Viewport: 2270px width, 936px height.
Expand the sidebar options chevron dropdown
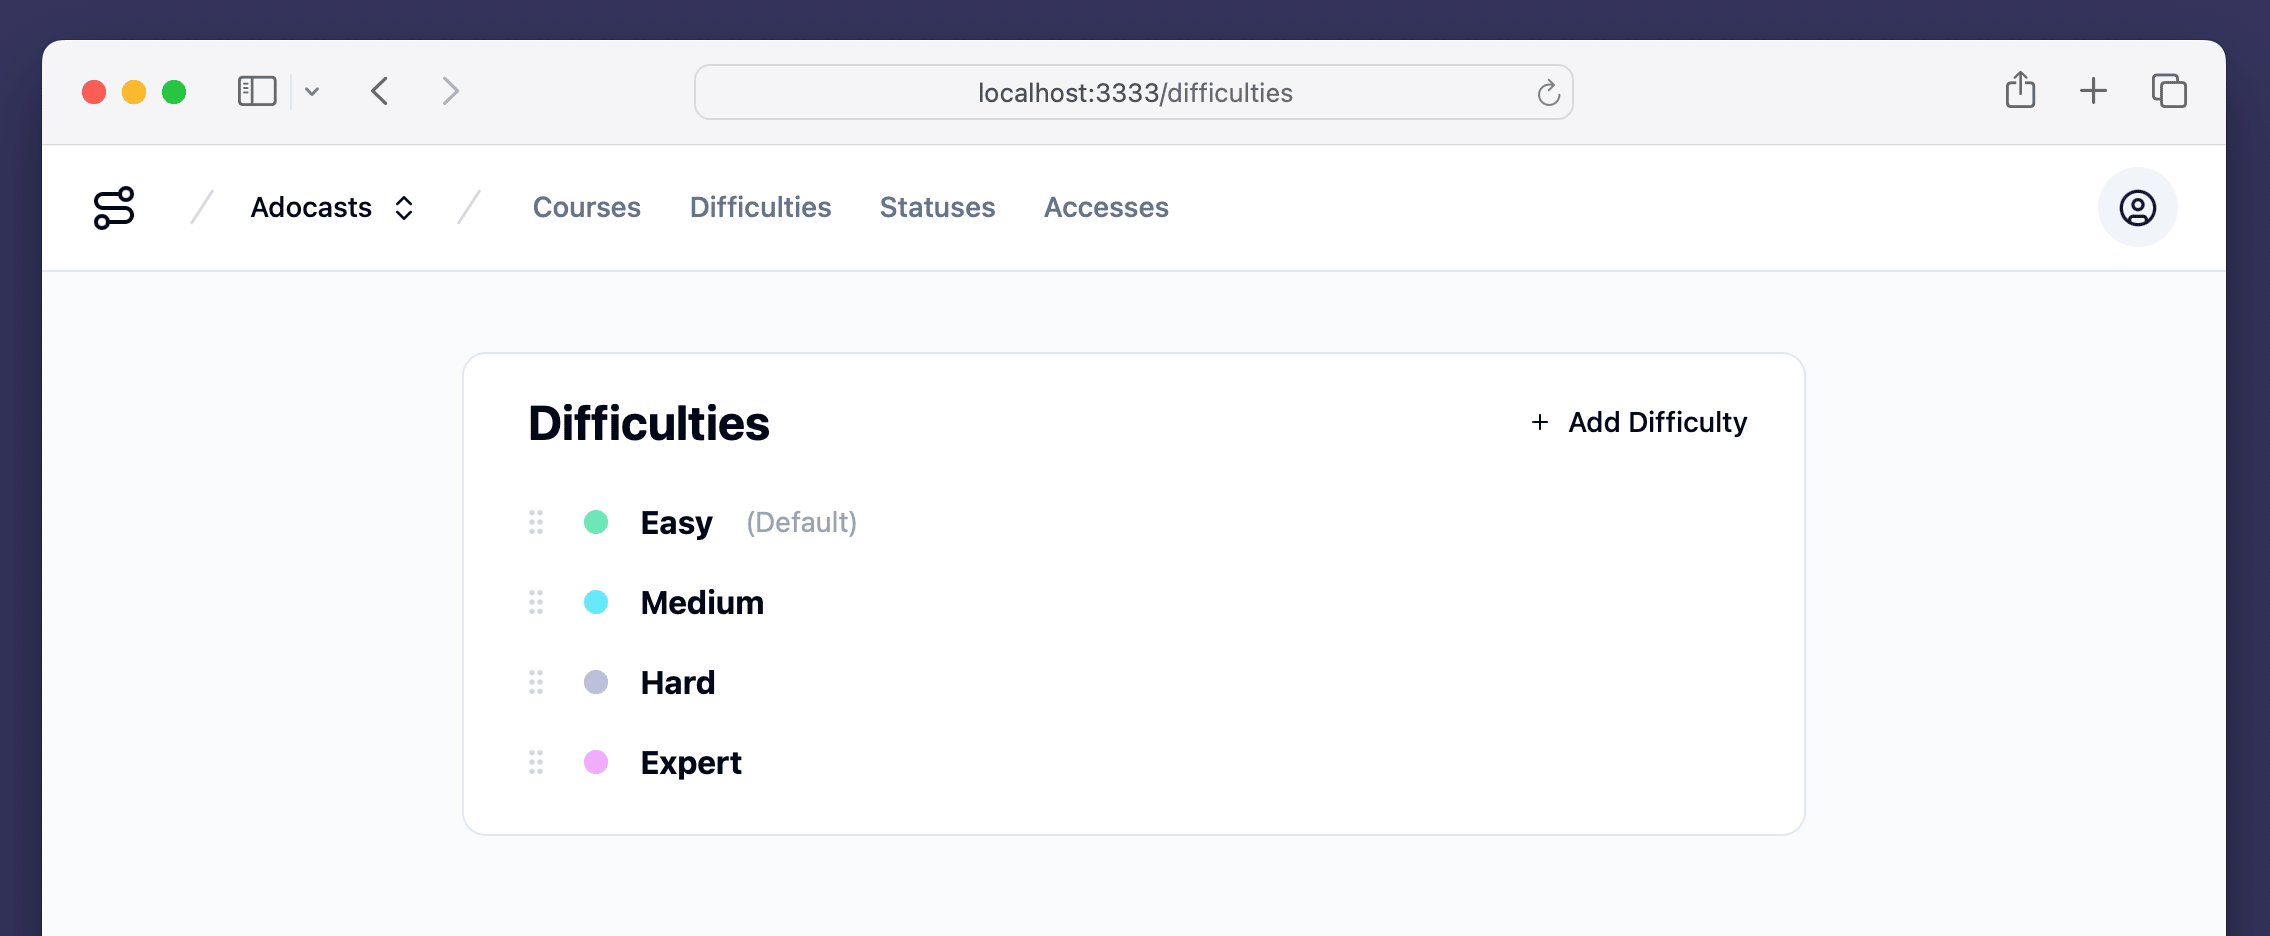click(x=312, y=92)
